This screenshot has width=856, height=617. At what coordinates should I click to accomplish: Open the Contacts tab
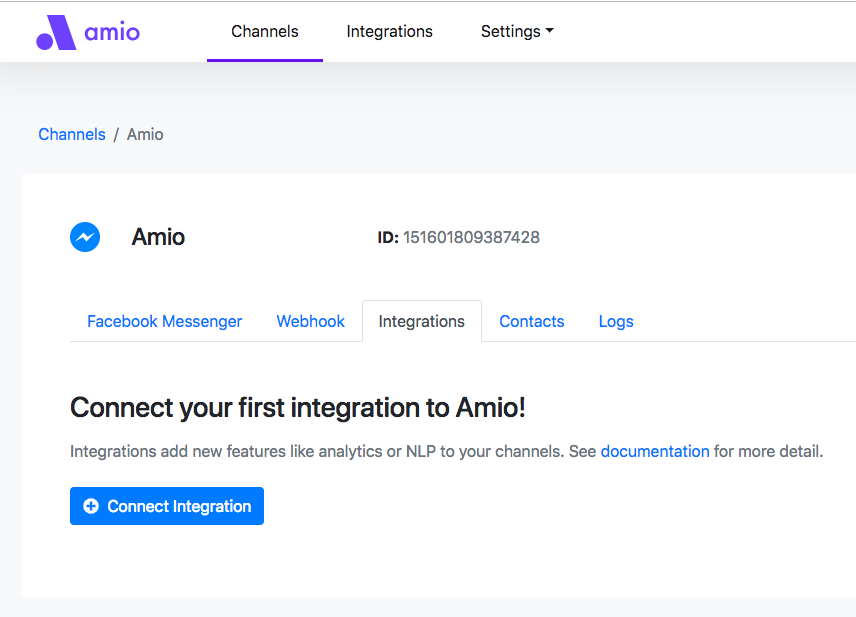click(532, 322)
